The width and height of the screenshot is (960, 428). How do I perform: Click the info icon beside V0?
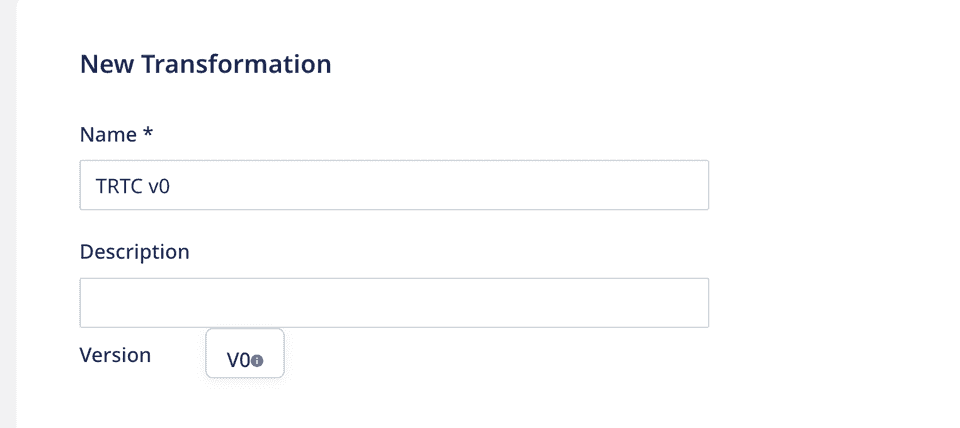click(x=257, y=361)
